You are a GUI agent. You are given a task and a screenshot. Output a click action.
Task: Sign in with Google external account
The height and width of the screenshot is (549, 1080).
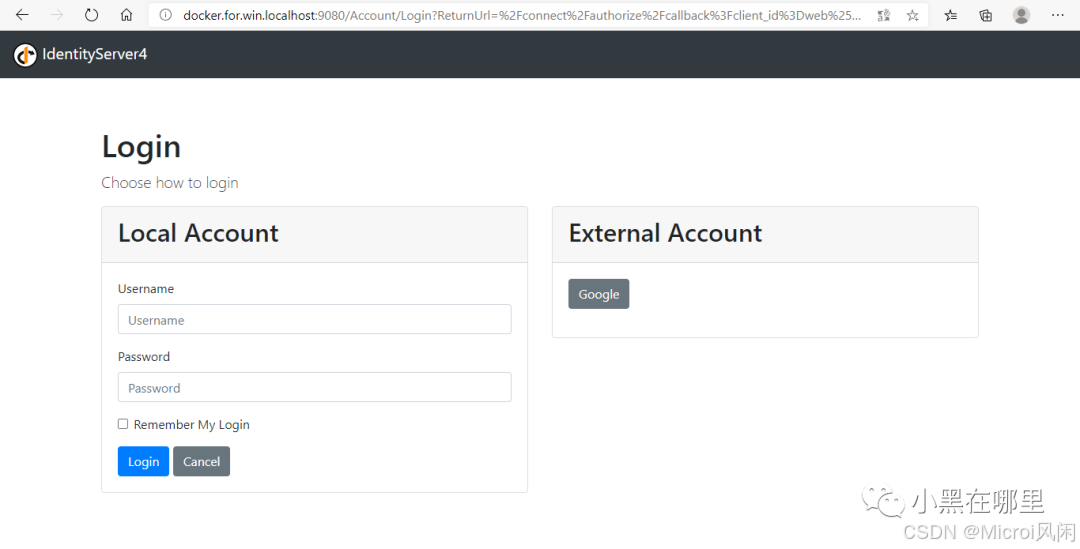[599, 294]
